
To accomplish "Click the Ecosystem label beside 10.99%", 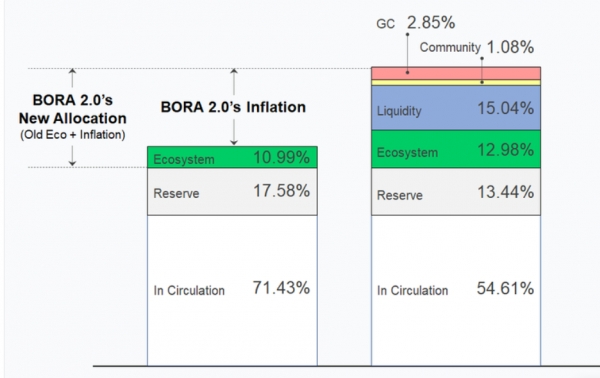I will coord(184,159).
